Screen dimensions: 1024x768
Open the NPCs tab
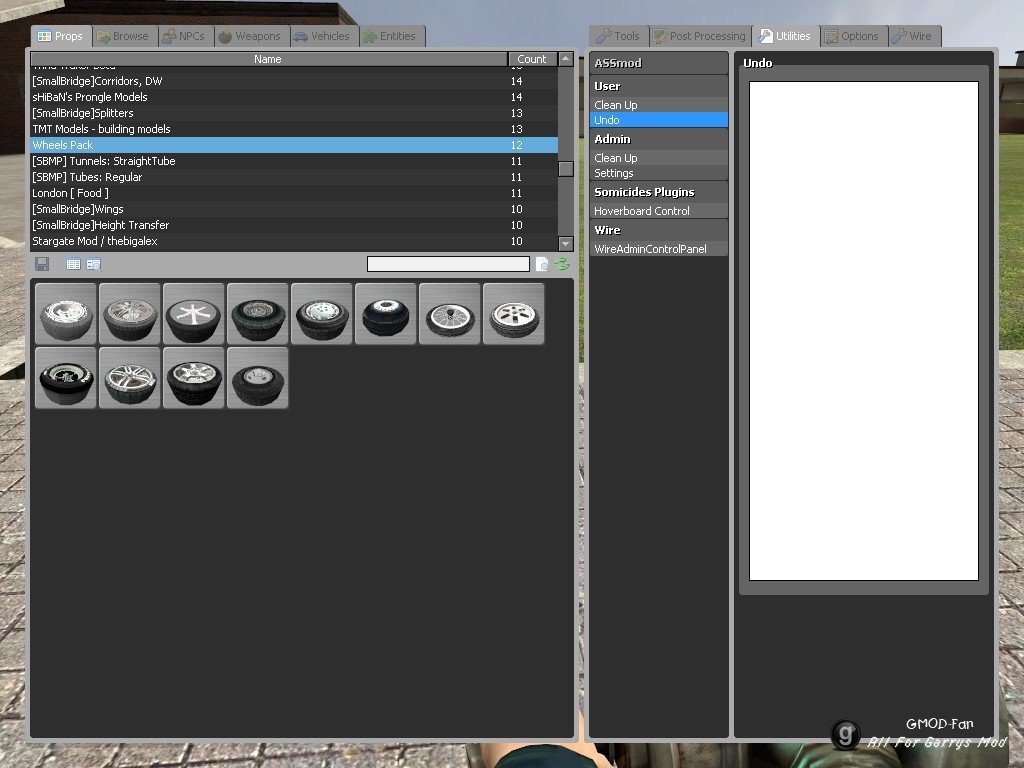click(185, 36)
